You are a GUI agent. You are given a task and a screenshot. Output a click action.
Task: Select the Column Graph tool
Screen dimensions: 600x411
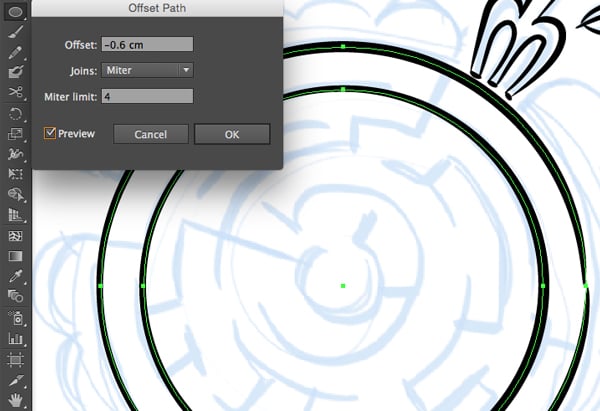[x=15, y=338]
